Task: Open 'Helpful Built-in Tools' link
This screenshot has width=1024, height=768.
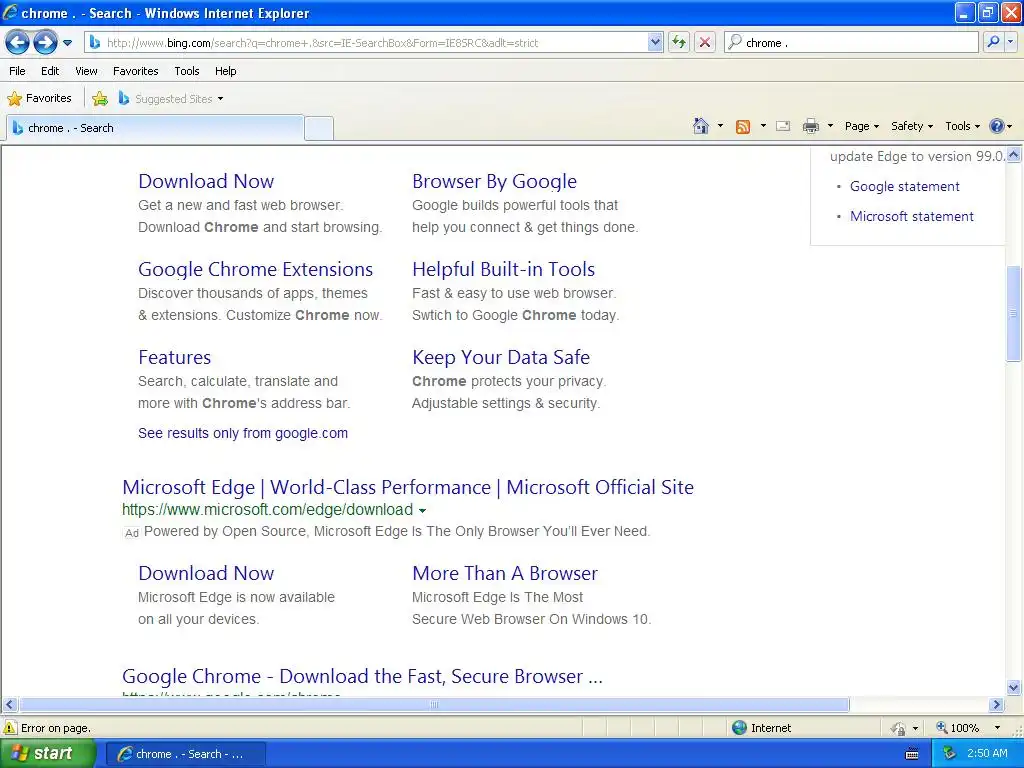Action: click(504, 269)
